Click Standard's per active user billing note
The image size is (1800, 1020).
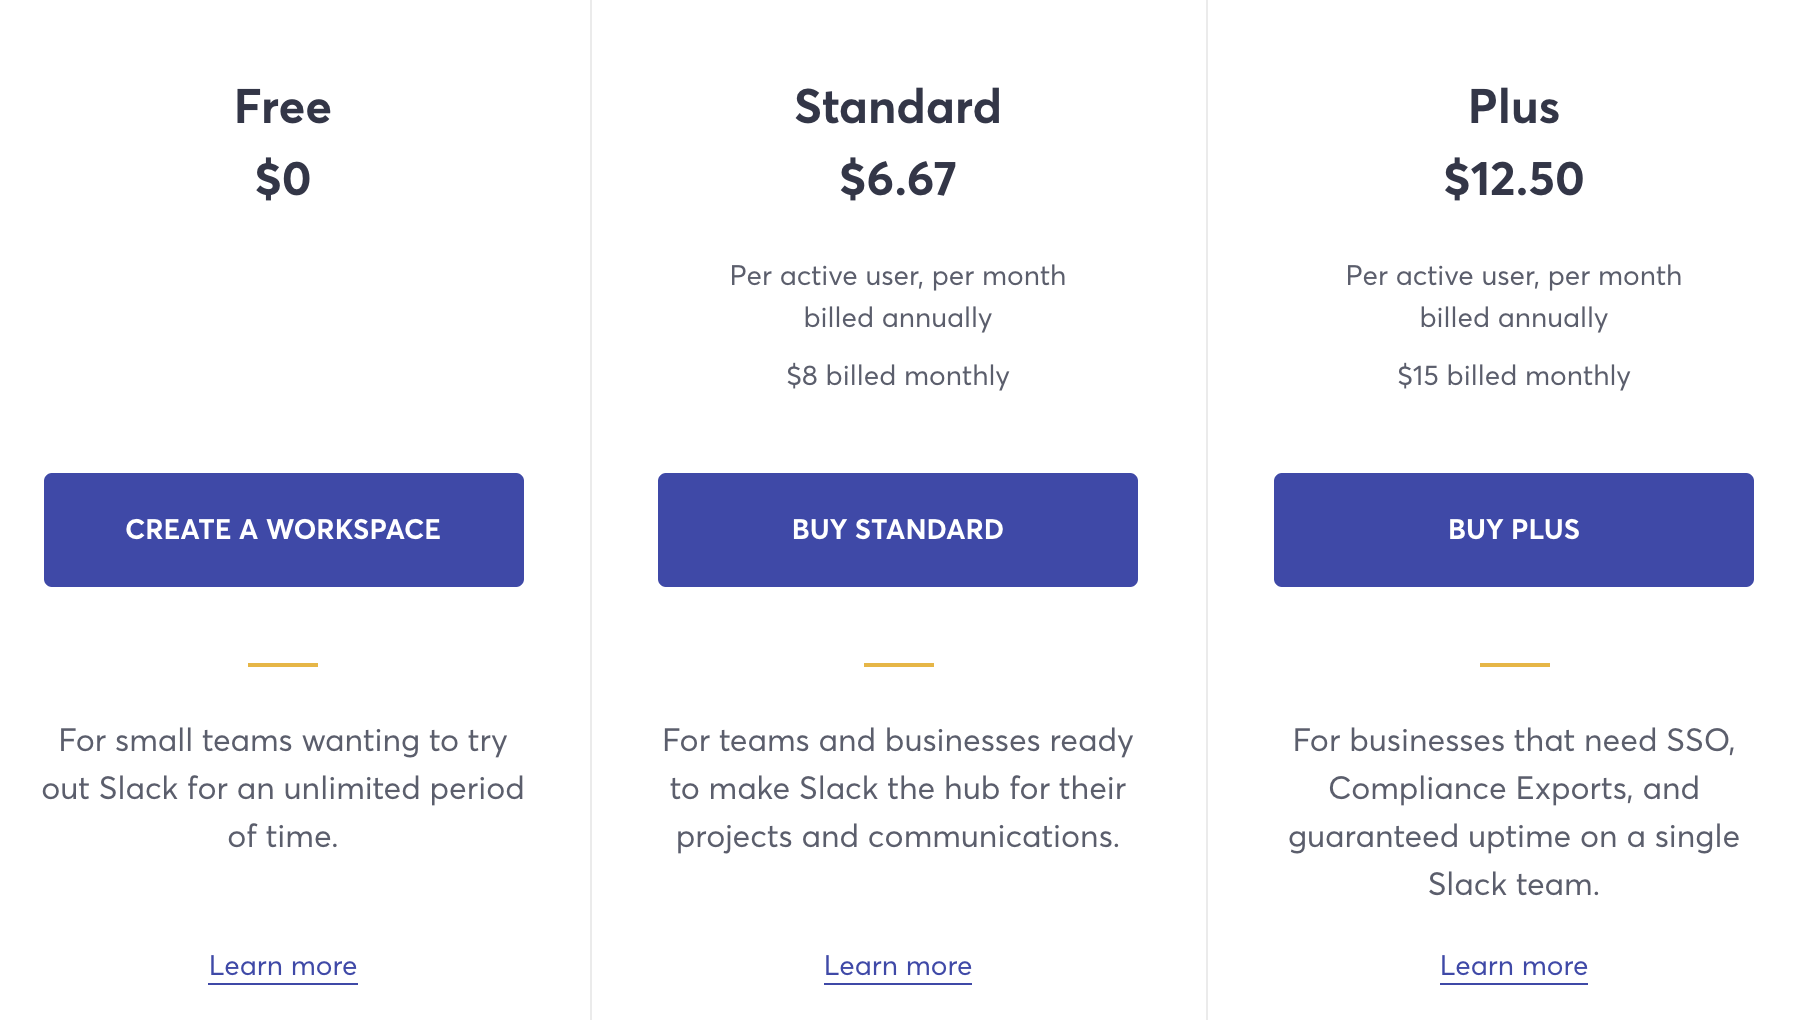click(x=898, y=297)
